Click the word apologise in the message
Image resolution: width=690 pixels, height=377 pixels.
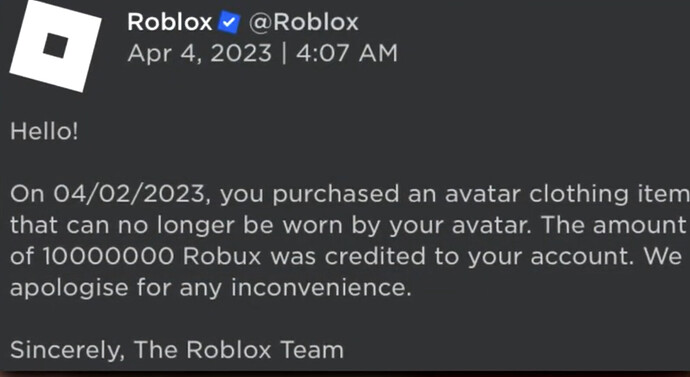click(69, 289)
